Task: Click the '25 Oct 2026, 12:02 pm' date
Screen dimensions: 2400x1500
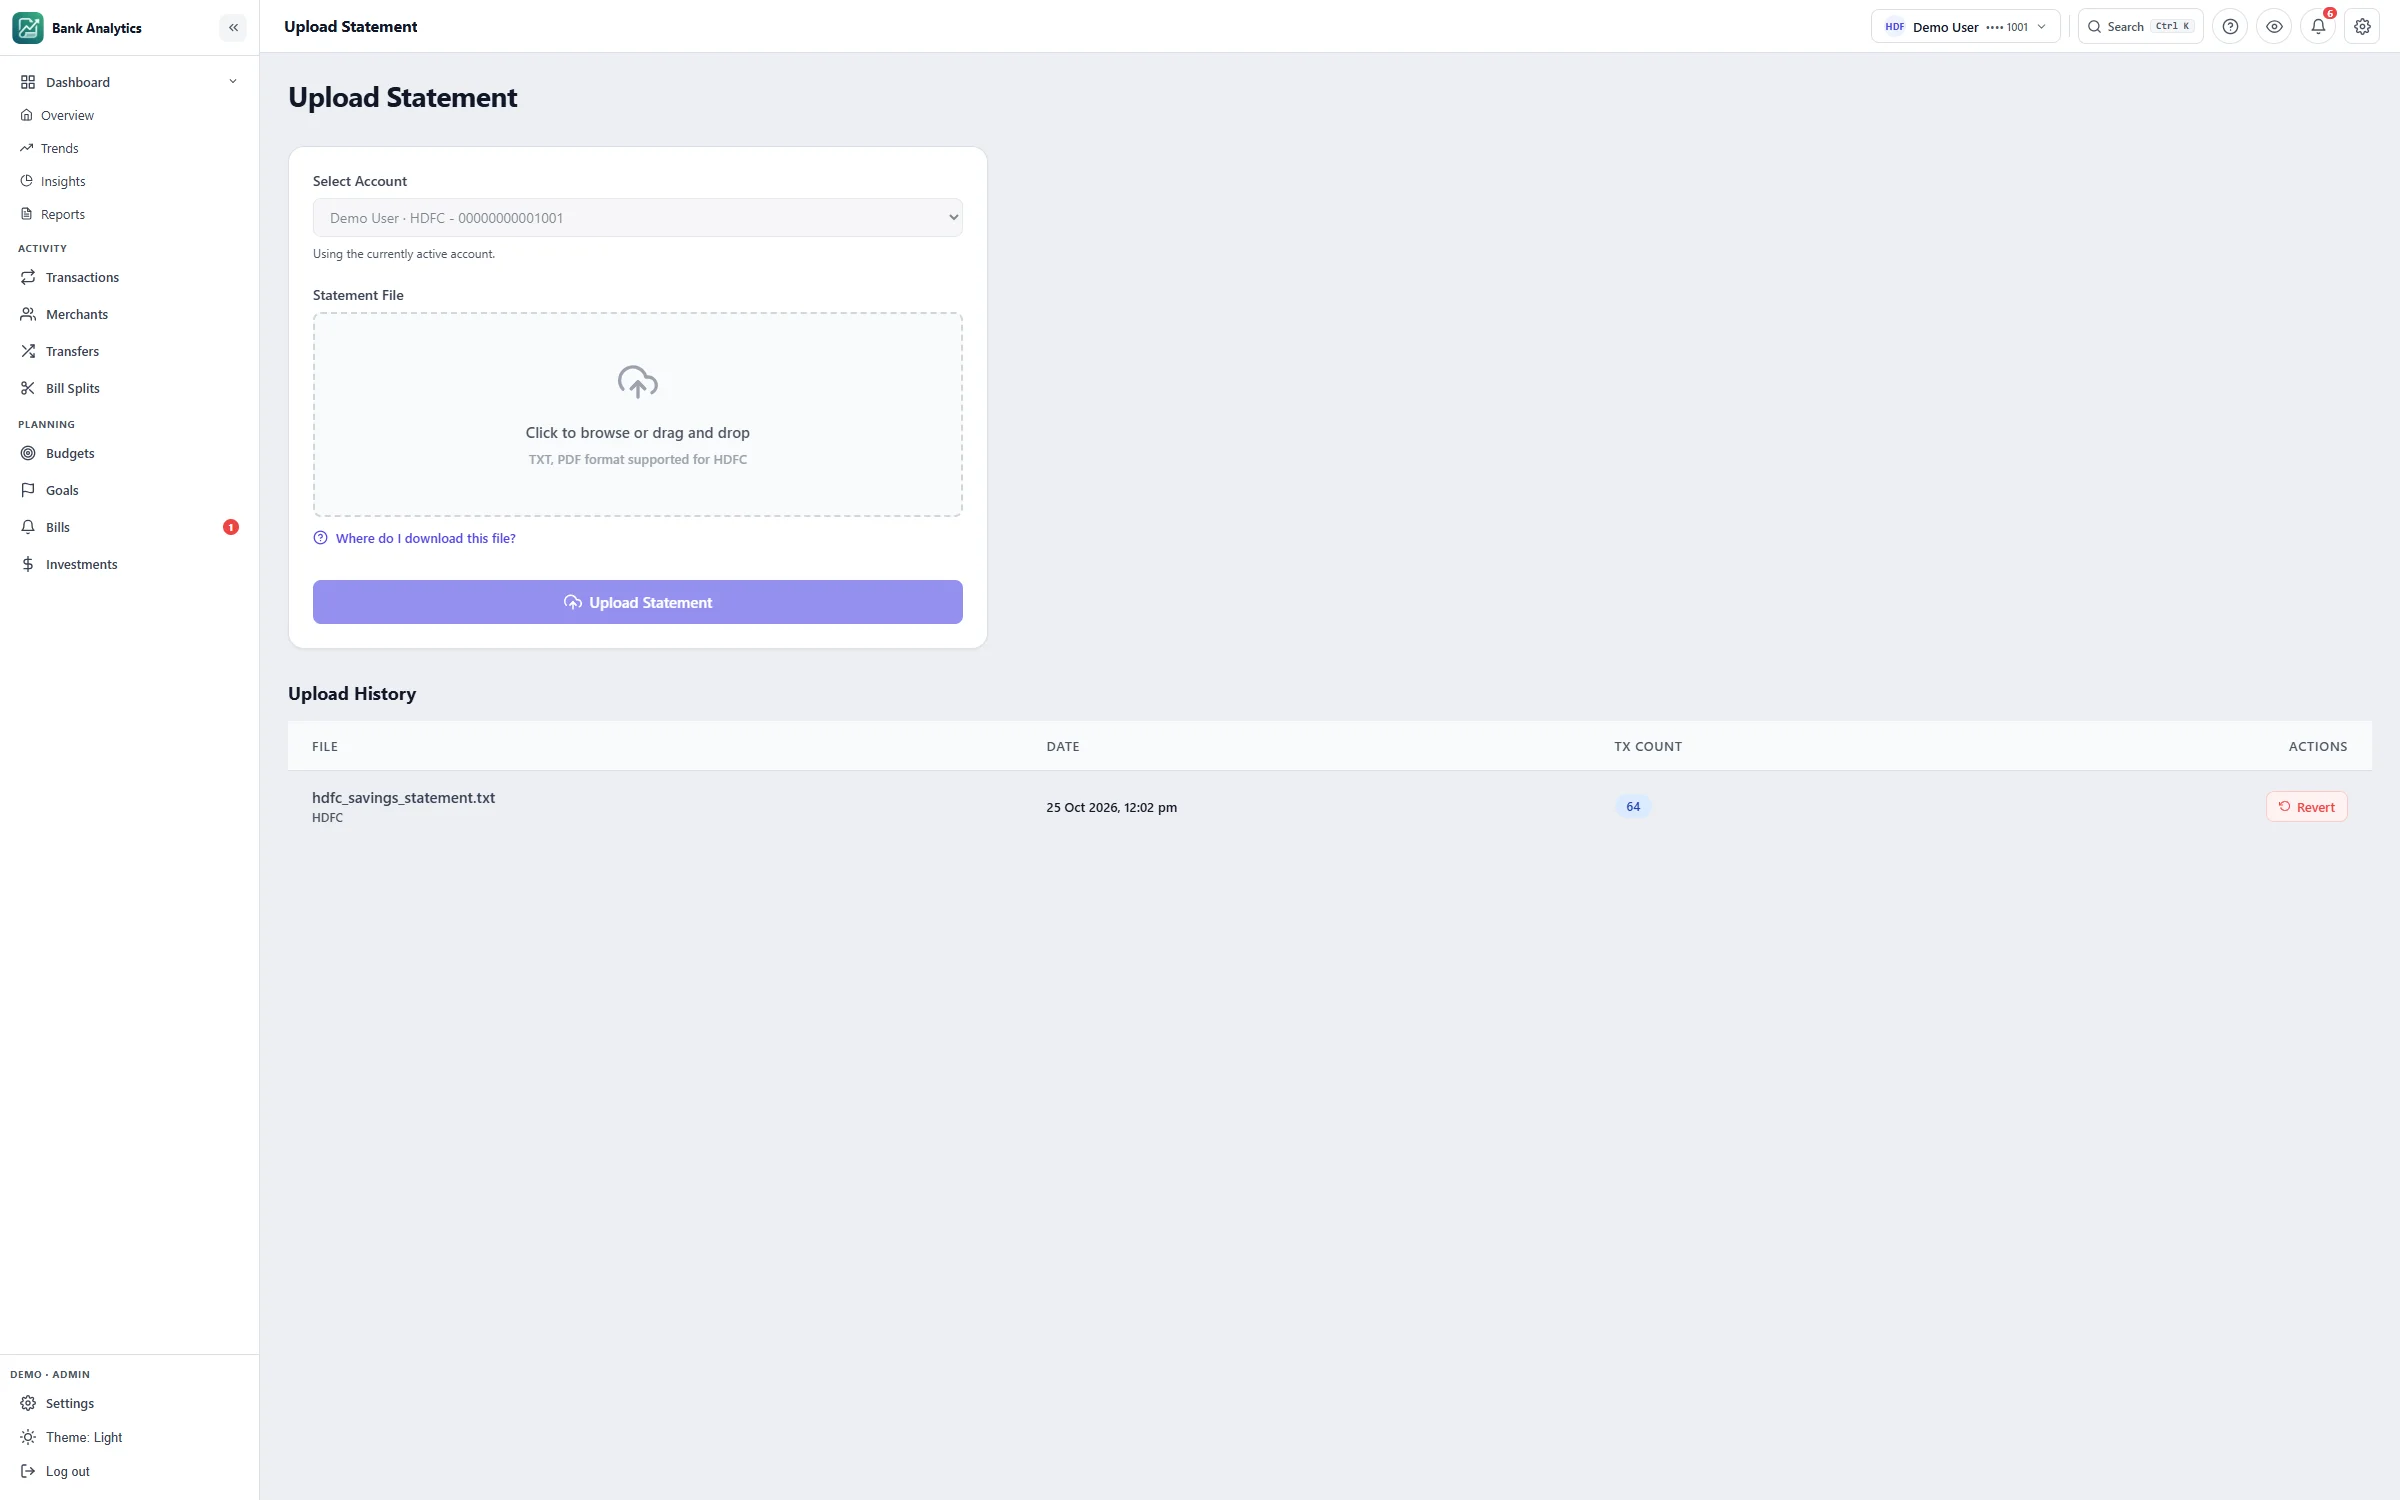Action: [x=1111, y=808]
